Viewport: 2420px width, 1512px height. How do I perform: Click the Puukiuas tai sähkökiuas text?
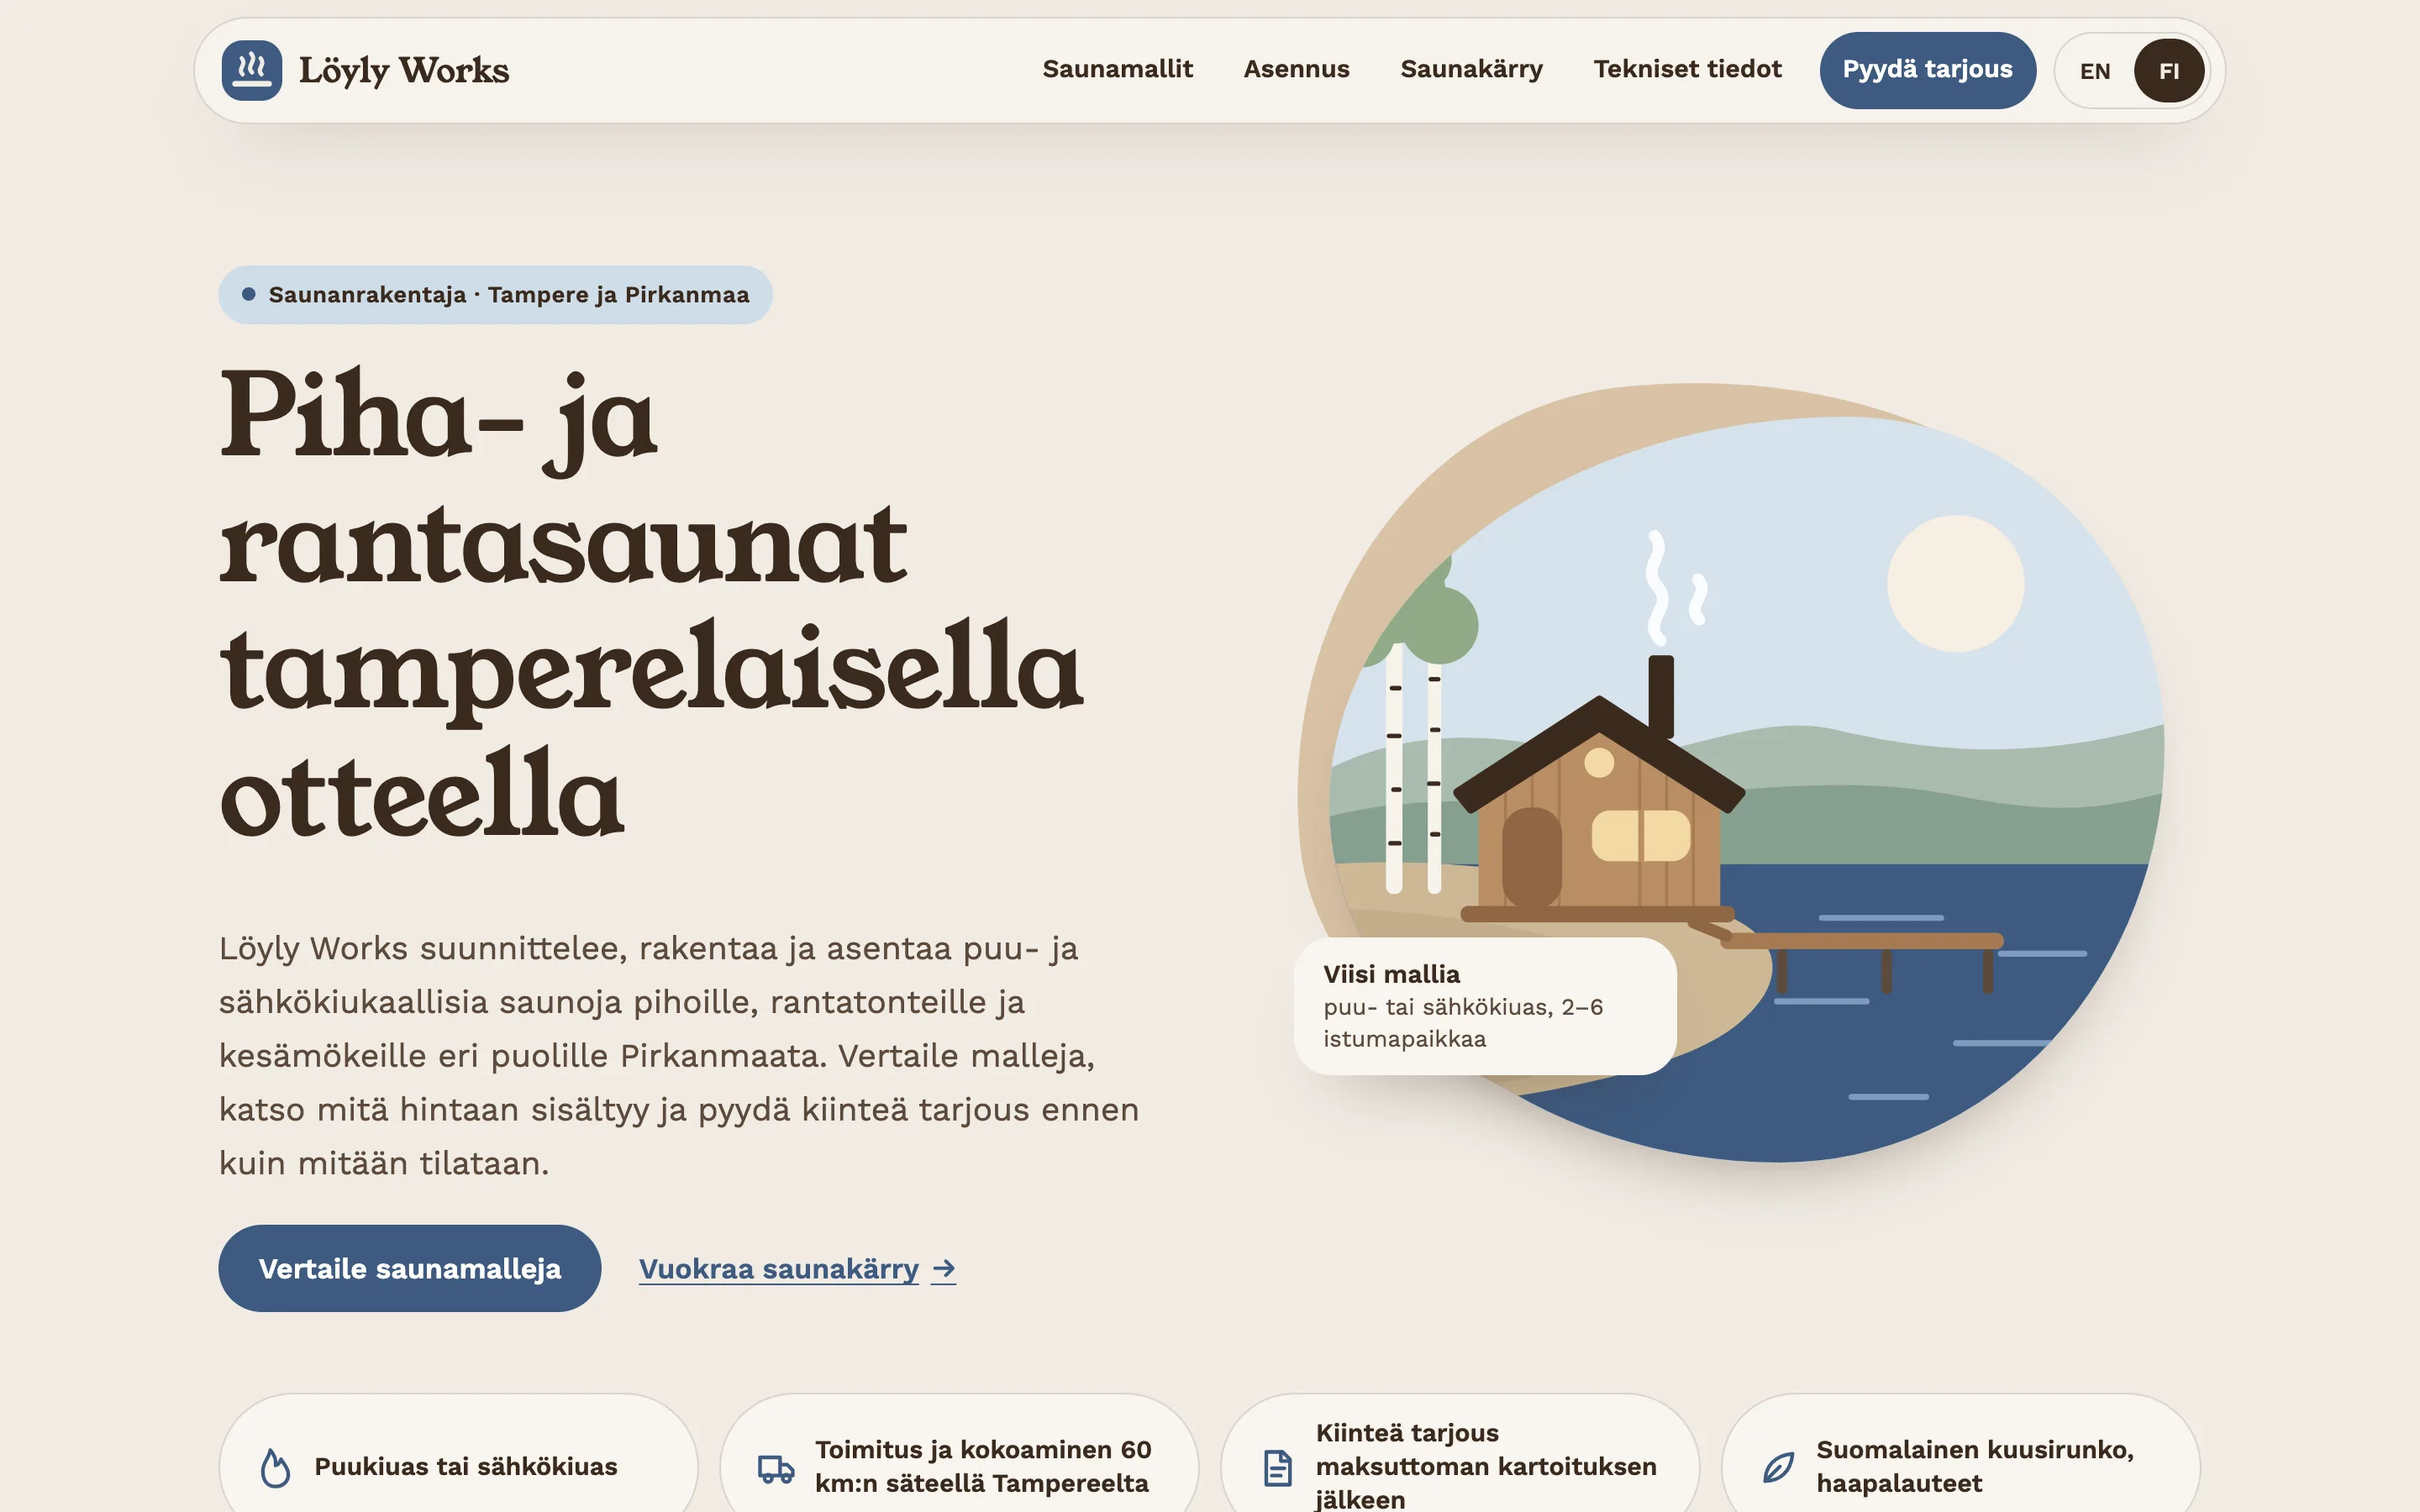[466, 1466]
